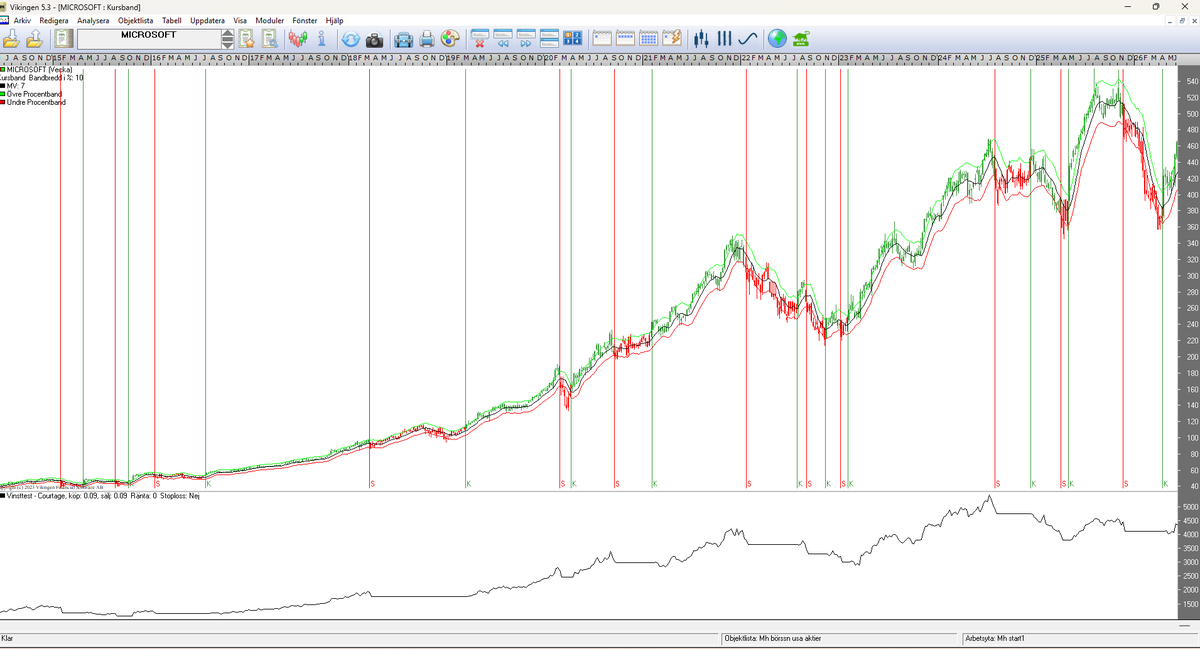Click the 5000 value on lower axis
Image resolution: width=1200 pixels, height=649 pixels.
pos(1190,507)
